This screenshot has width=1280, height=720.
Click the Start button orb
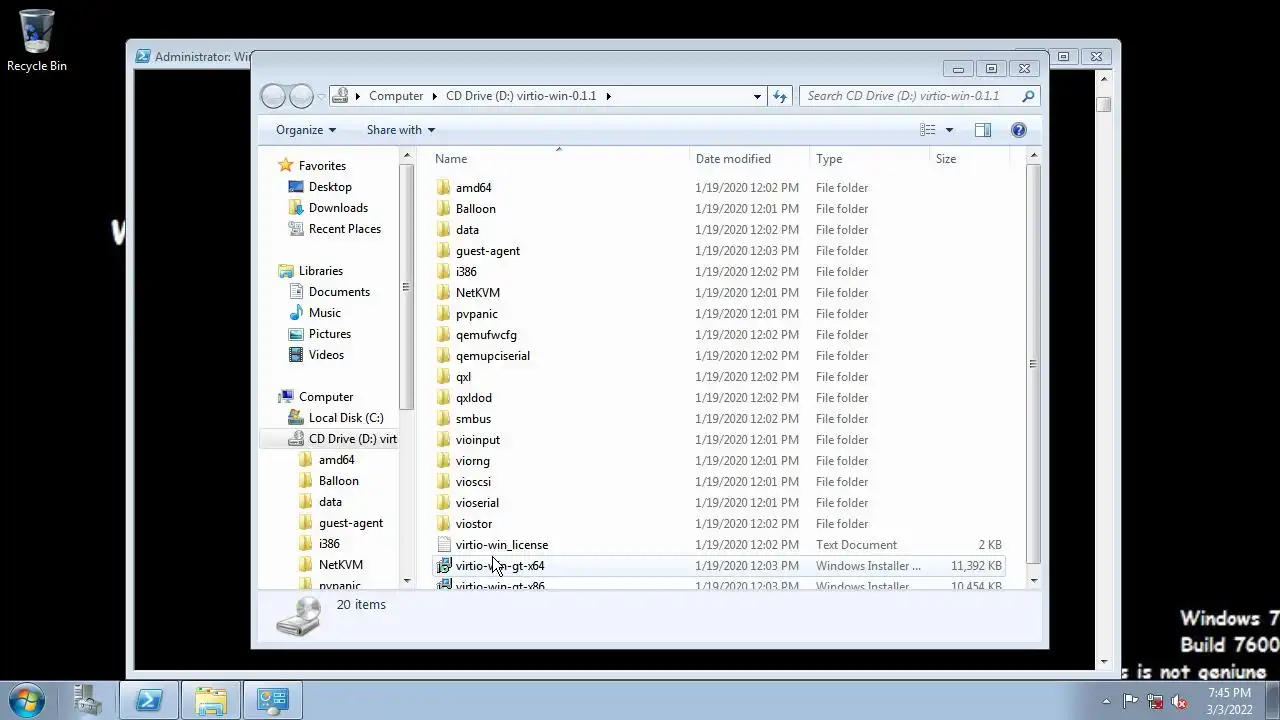tap(27, 699)
